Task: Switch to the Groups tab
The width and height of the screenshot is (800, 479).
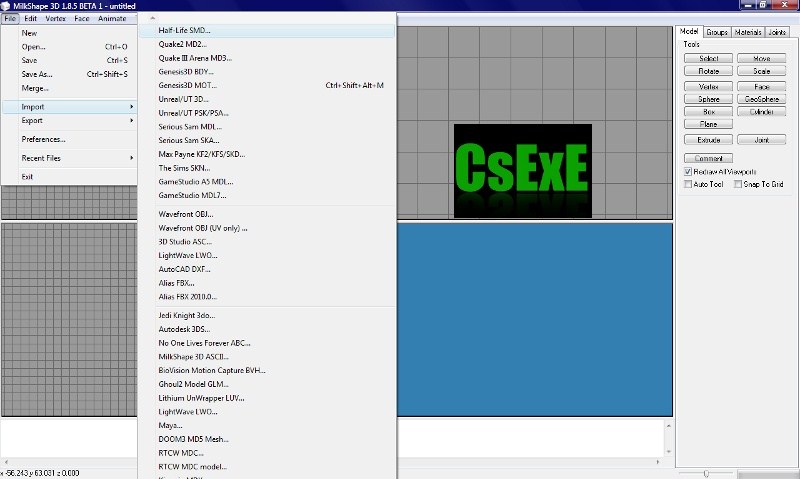Action: (x=717, y=32)
